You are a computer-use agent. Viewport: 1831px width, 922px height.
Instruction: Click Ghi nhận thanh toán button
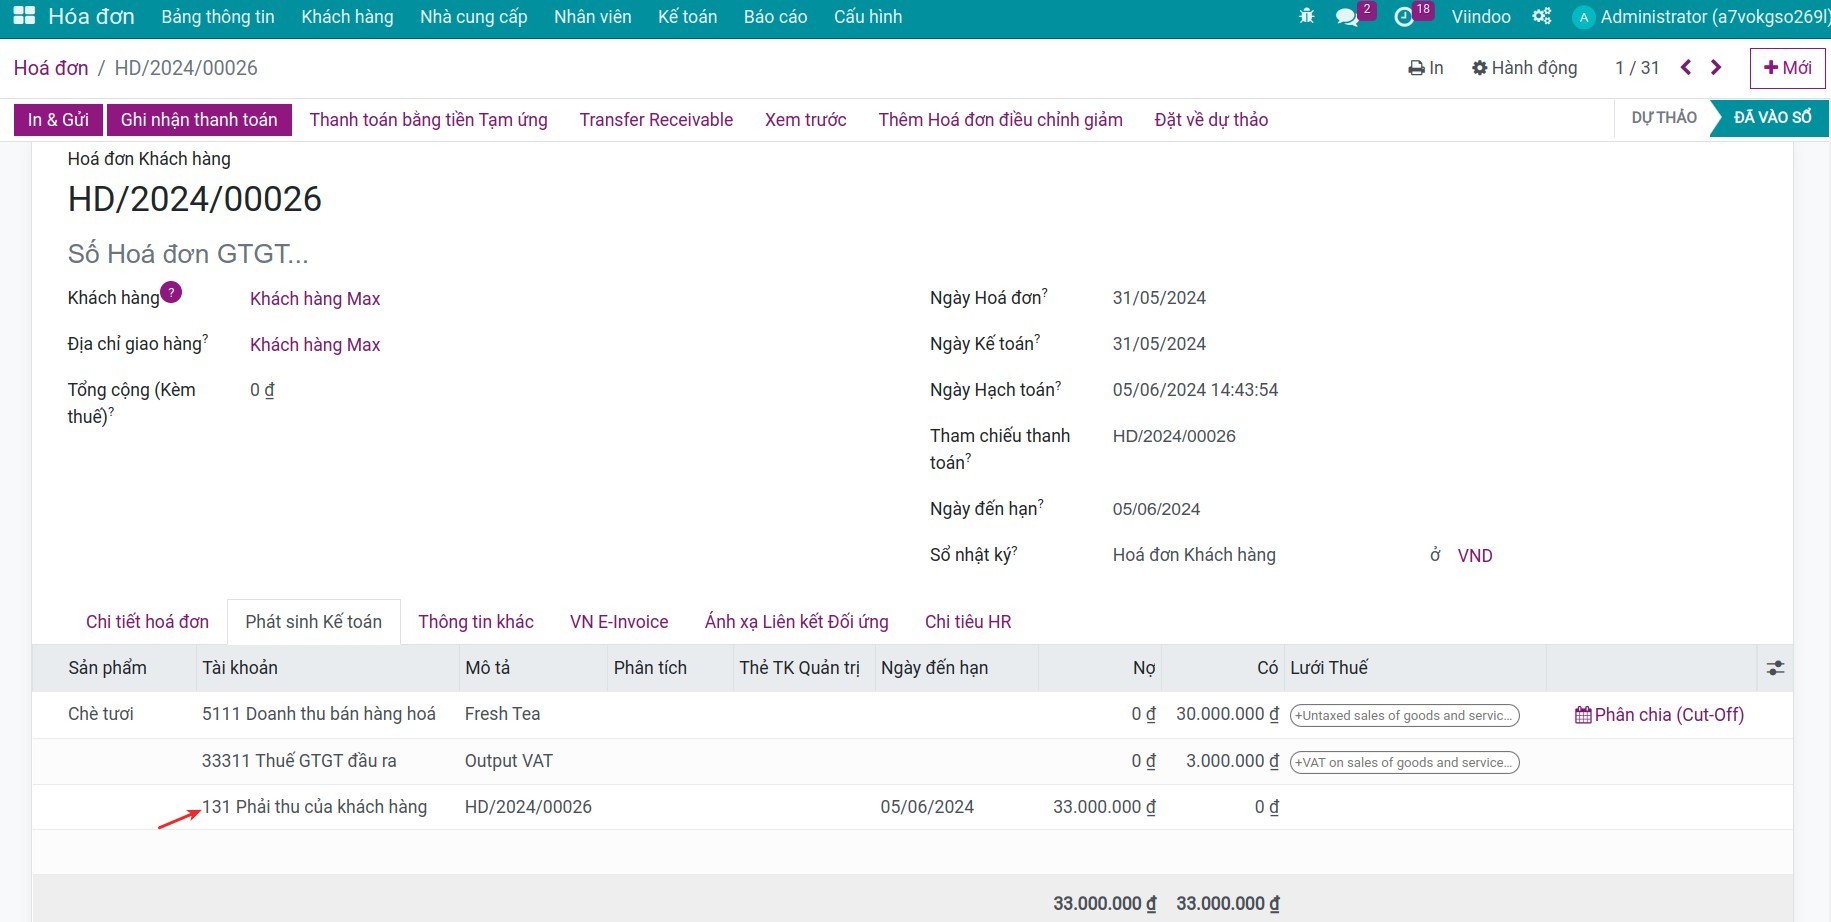(x=199, y=120)
